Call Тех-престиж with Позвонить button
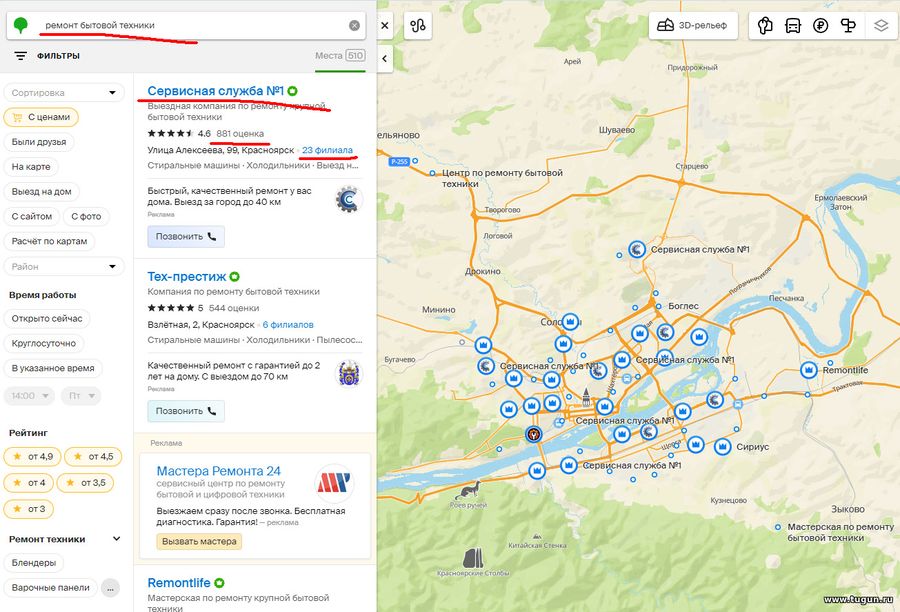 186,411
